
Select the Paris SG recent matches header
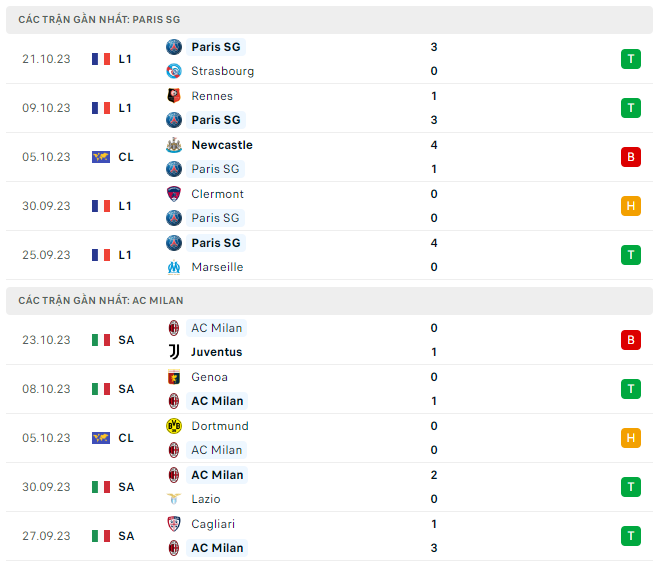[99, 20]
